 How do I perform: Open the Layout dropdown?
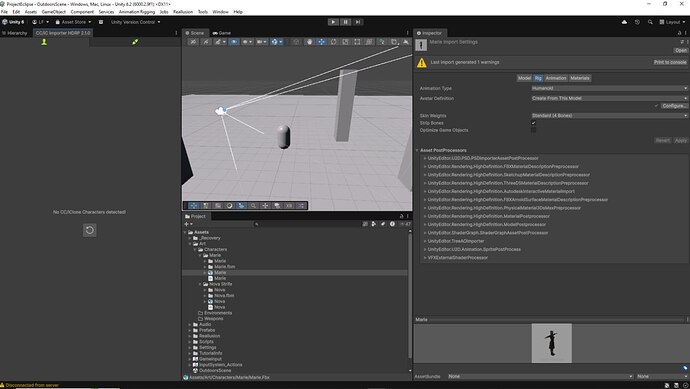tap(672, 22)
